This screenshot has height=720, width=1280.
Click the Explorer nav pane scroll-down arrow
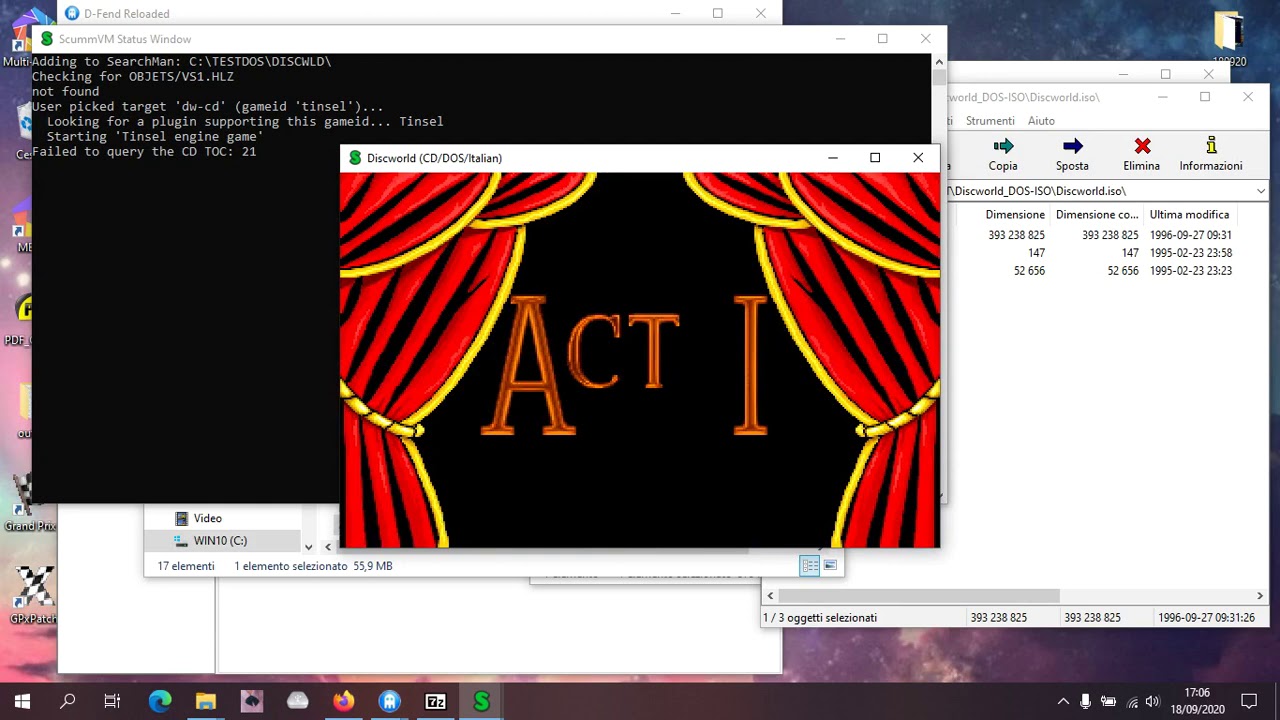click(x=308, y=547)
